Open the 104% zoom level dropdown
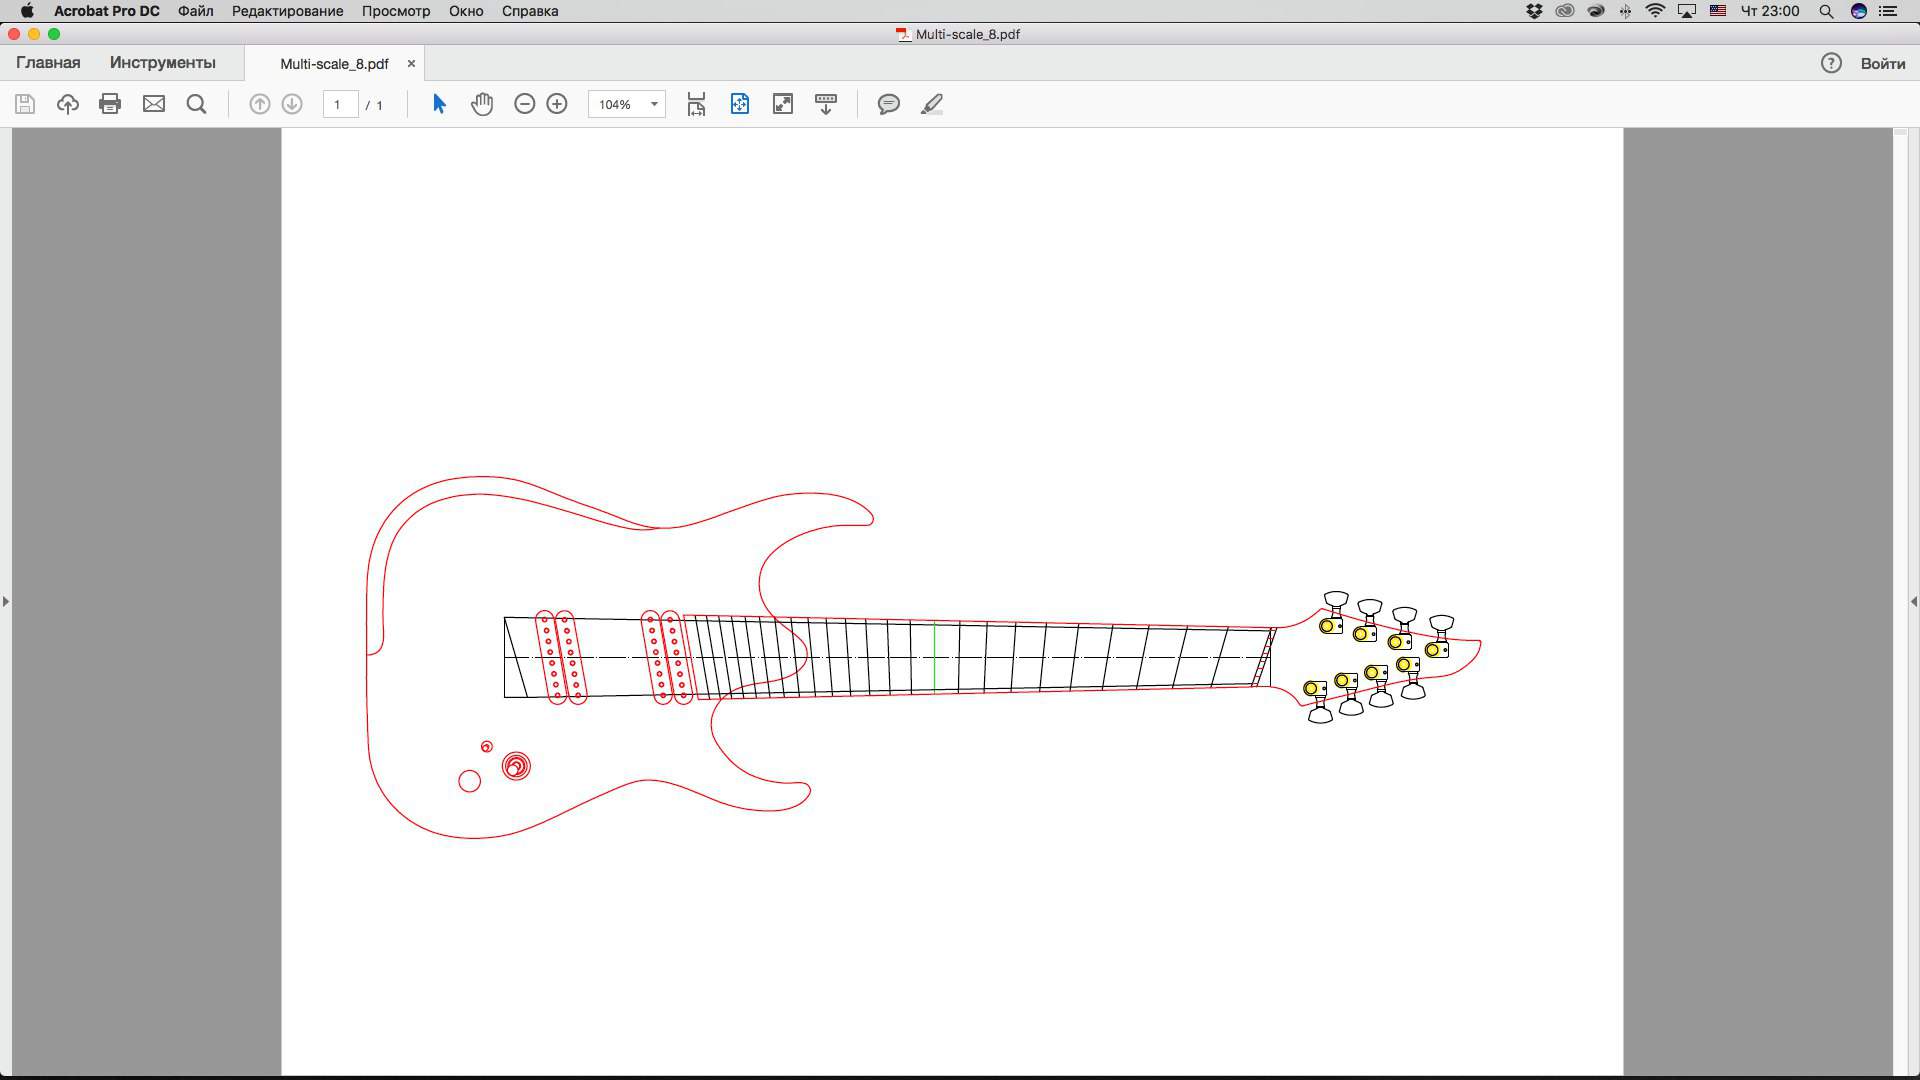The width and height of the screenshot is (1920, 1080). pos(654,104)
